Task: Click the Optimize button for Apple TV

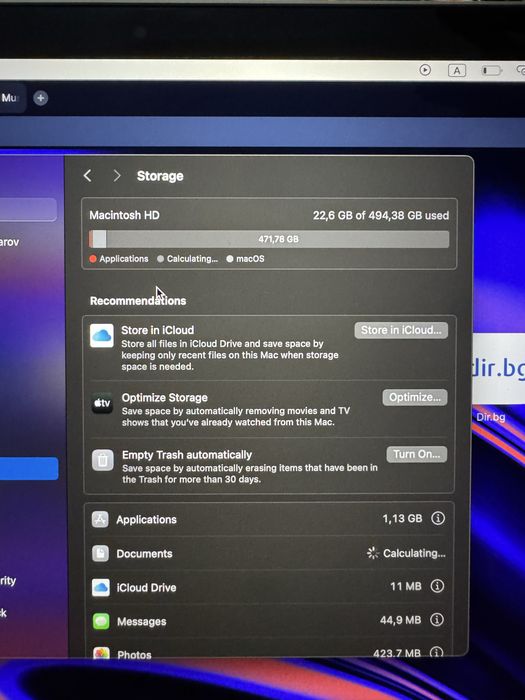Action: coord(415,397)
